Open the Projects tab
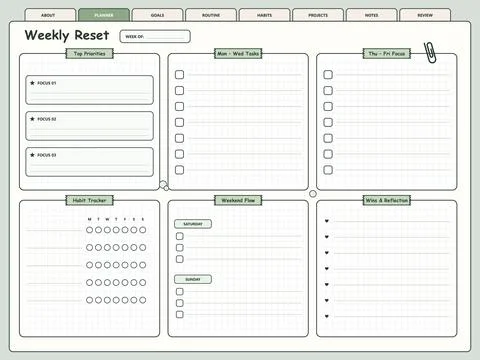This screenshot has width=480, height=360. click(x=318, y=15)
